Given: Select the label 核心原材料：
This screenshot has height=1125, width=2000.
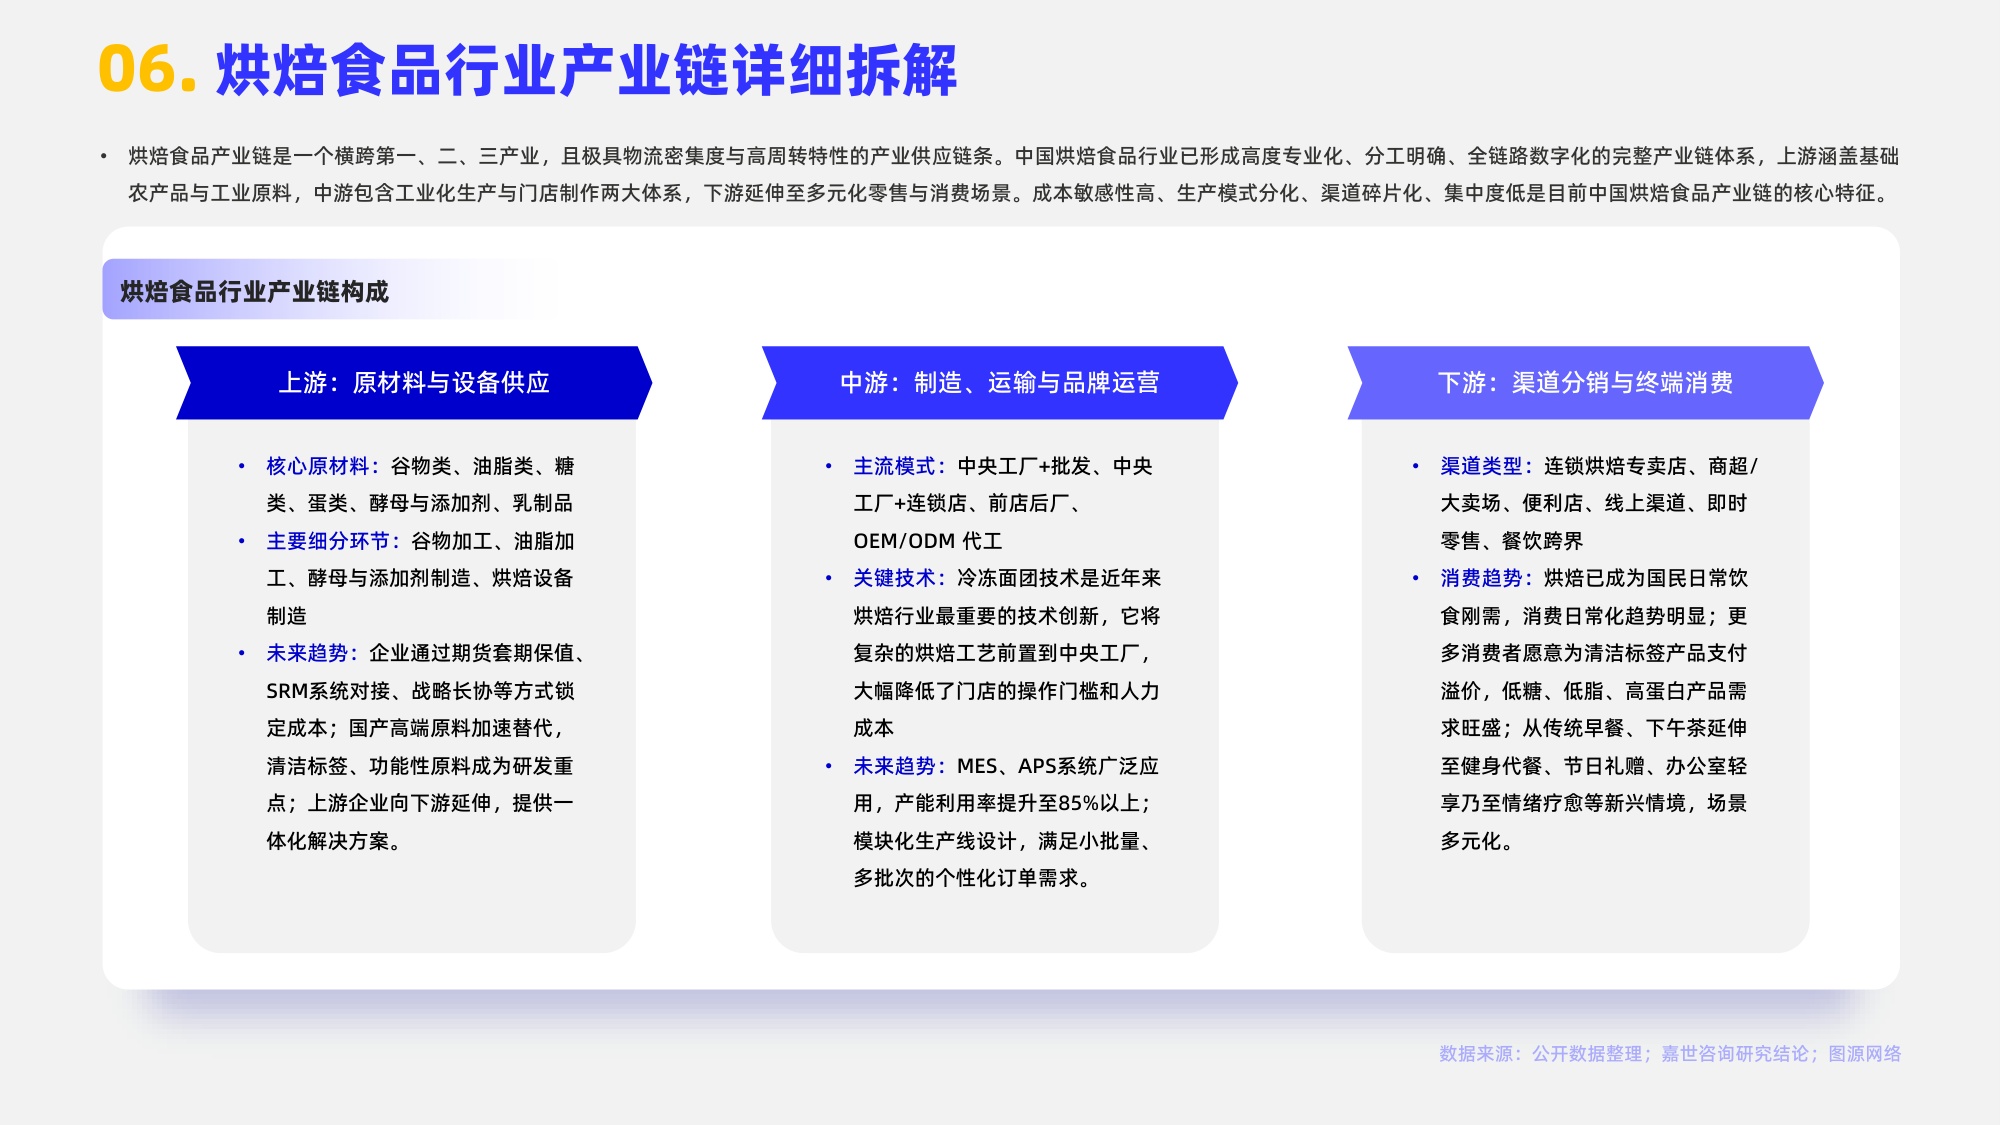Looking at the screenshot, I should 323,466.
